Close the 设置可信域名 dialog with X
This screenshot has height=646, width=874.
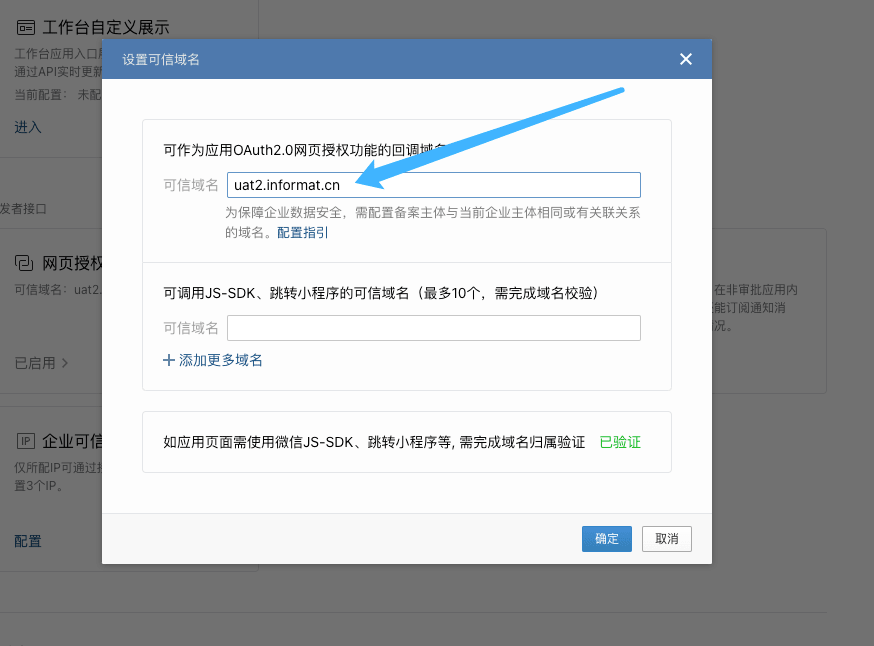pos(685,59)
